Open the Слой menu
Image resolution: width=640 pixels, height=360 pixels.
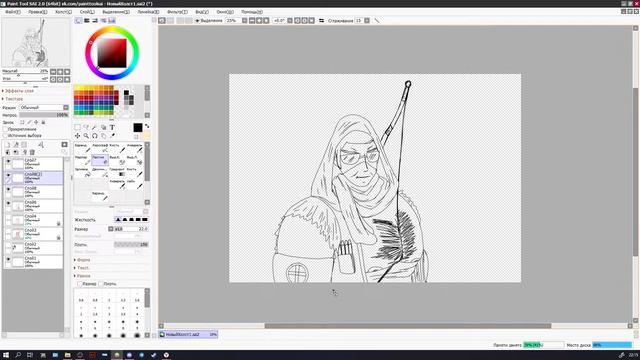tap(87, 12)
